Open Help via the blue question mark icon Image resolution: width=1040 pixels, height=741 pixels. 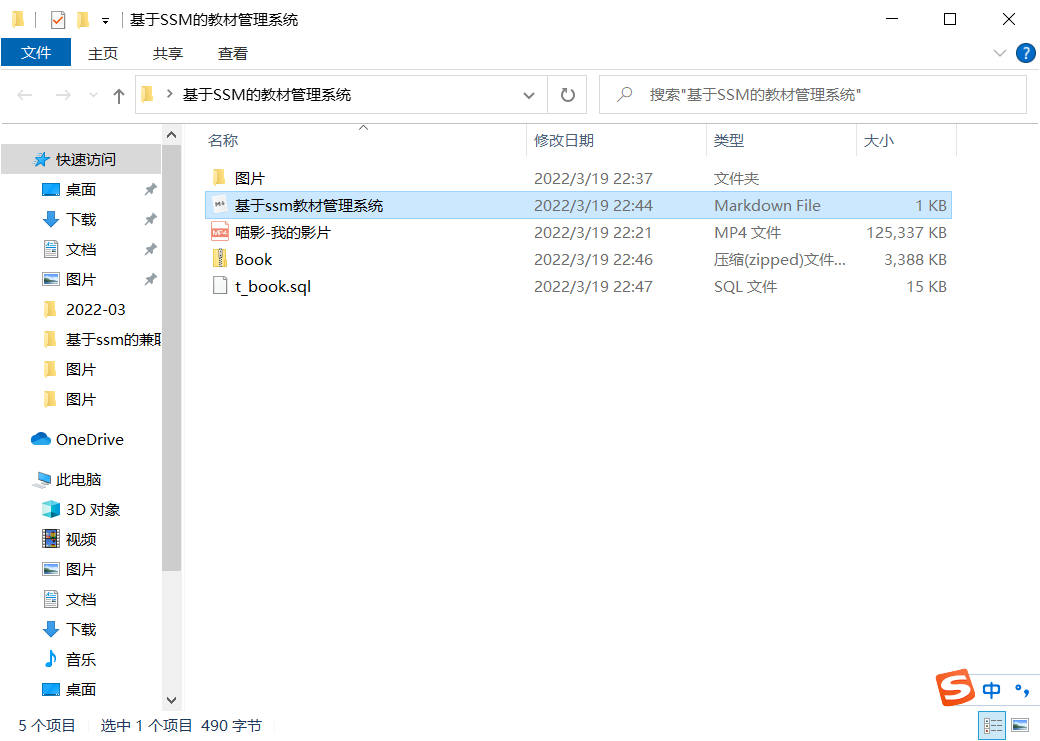[1026, 53]
